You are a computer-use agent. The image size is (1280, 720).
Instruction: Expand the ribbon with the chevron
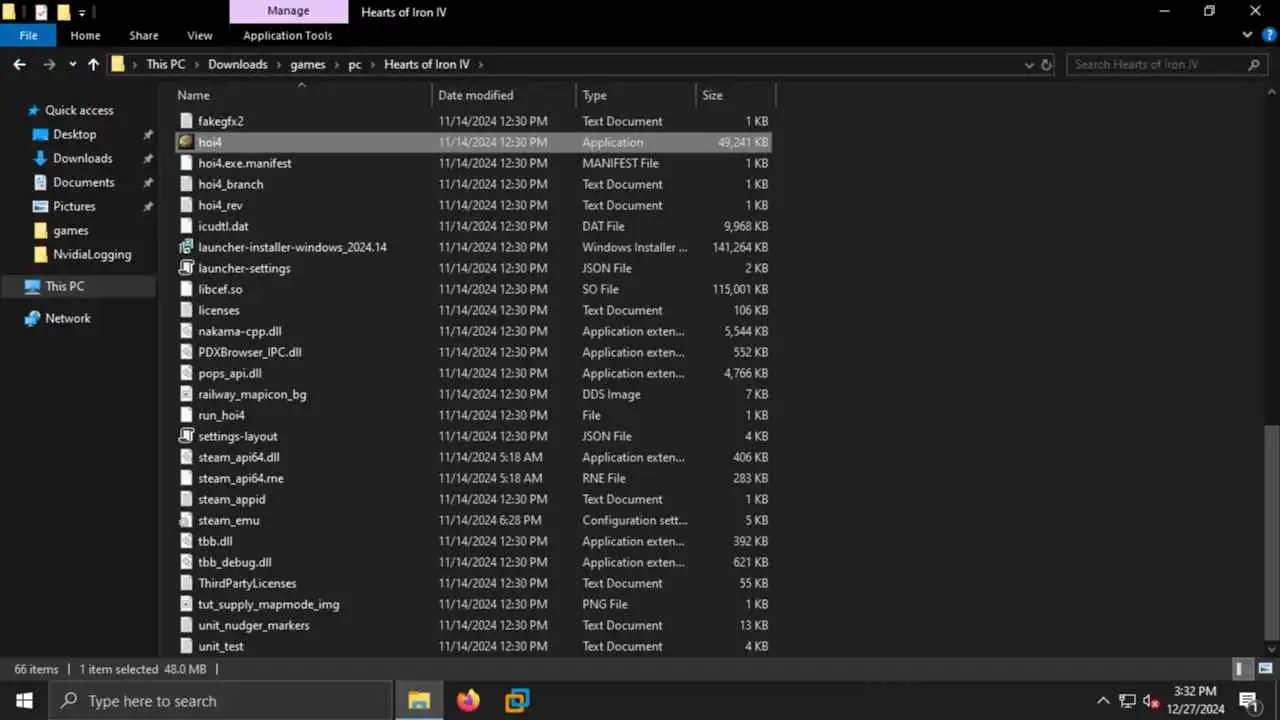click(1247, 35)
